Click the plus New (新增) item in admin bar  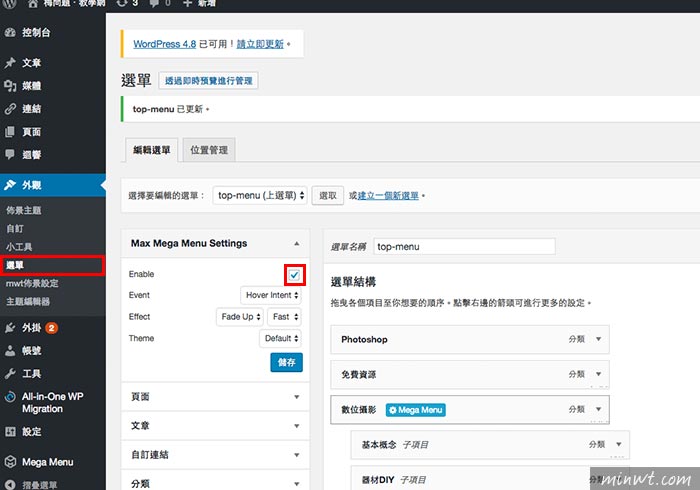tap(199, 4)
